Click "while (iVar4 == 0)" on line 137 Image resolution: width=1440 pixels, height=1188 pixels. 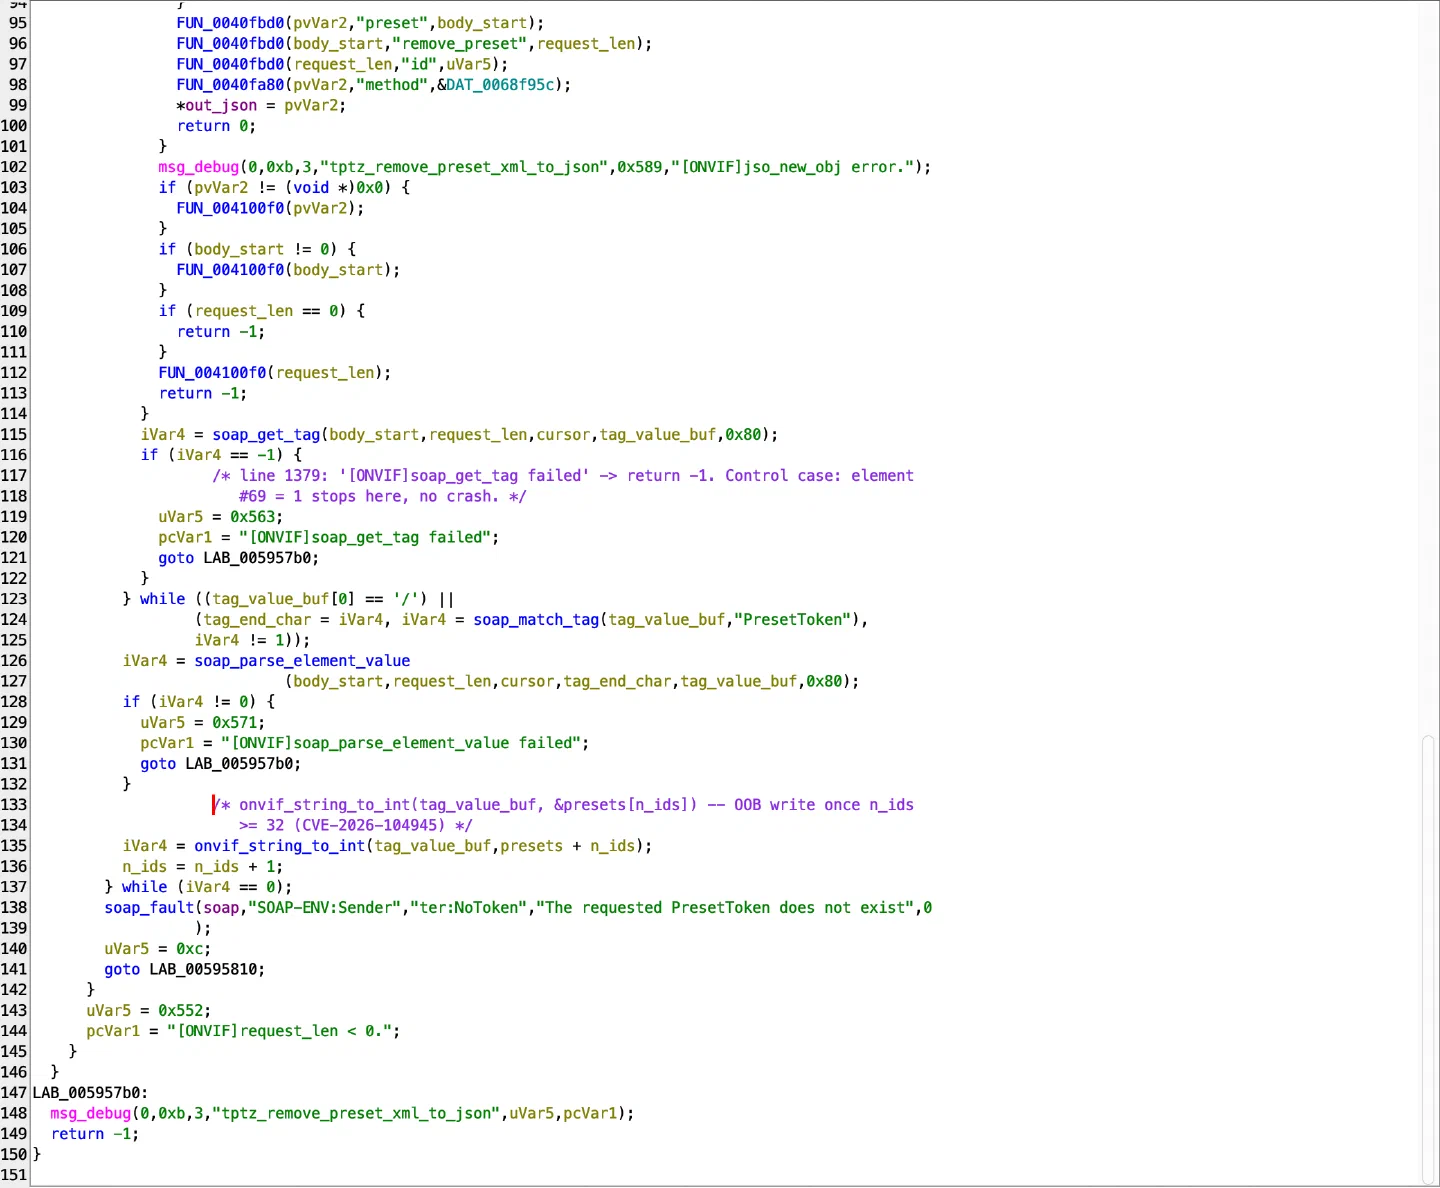[207, 886]
